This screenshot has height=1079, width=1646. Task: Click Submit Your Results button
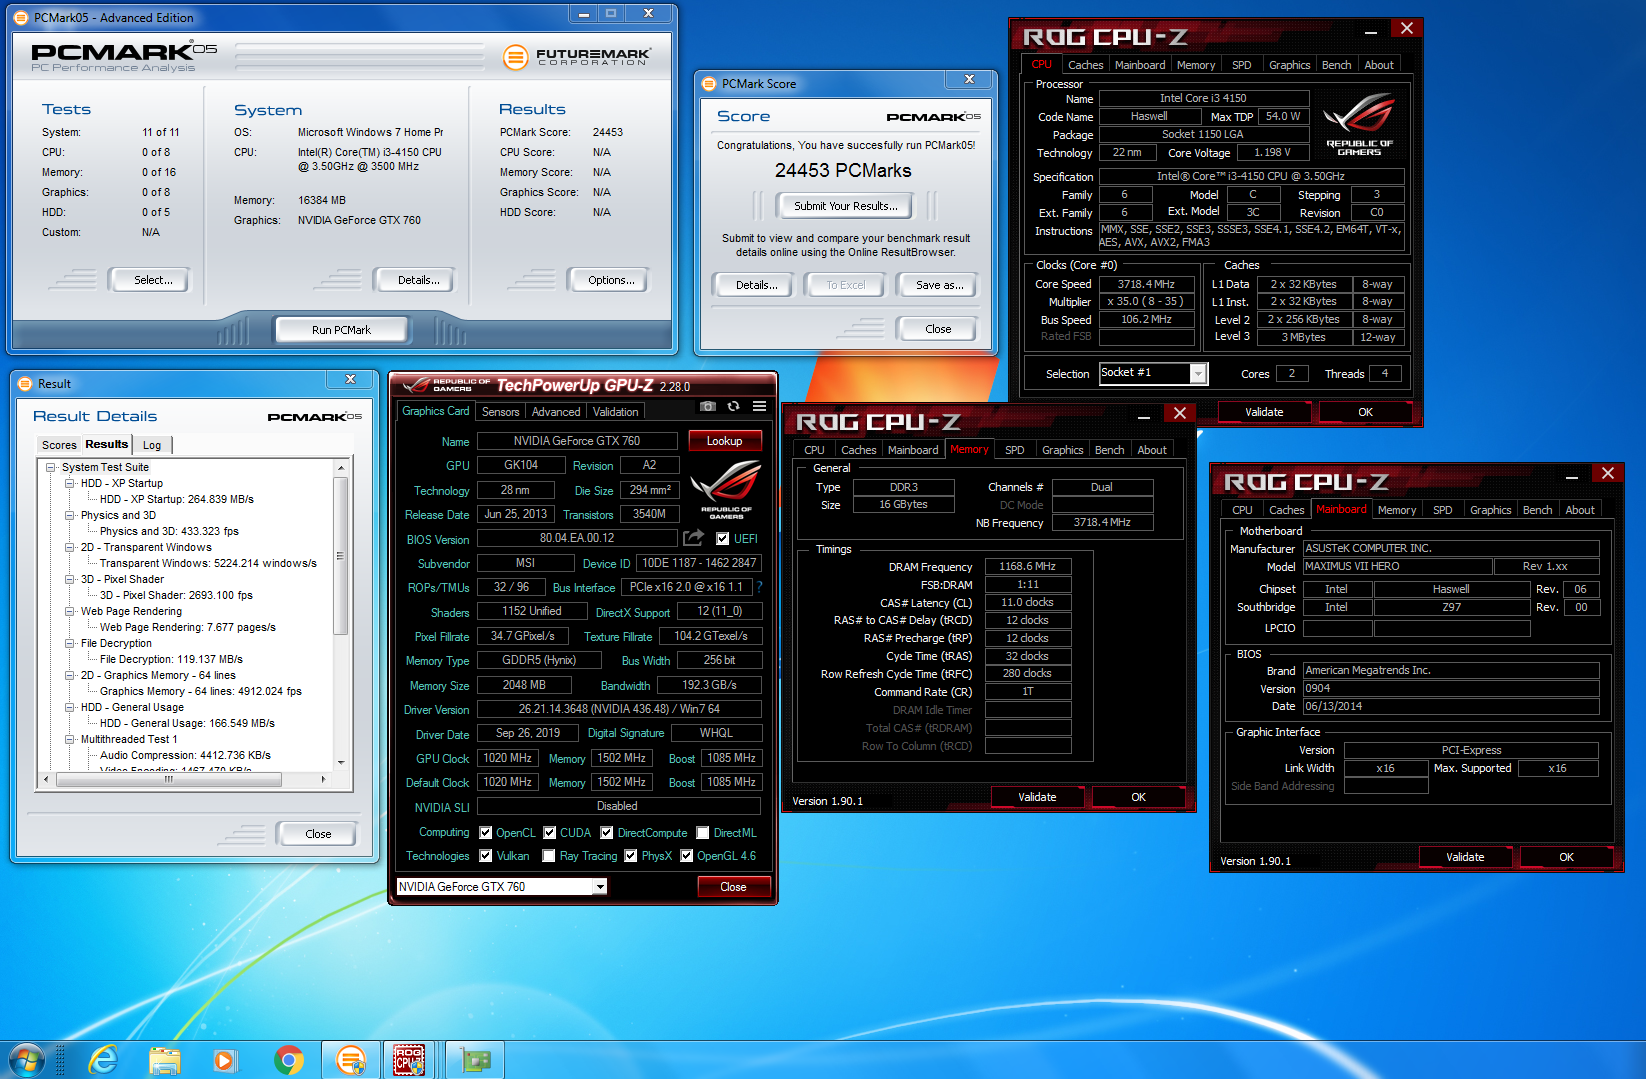pos(846,206)
